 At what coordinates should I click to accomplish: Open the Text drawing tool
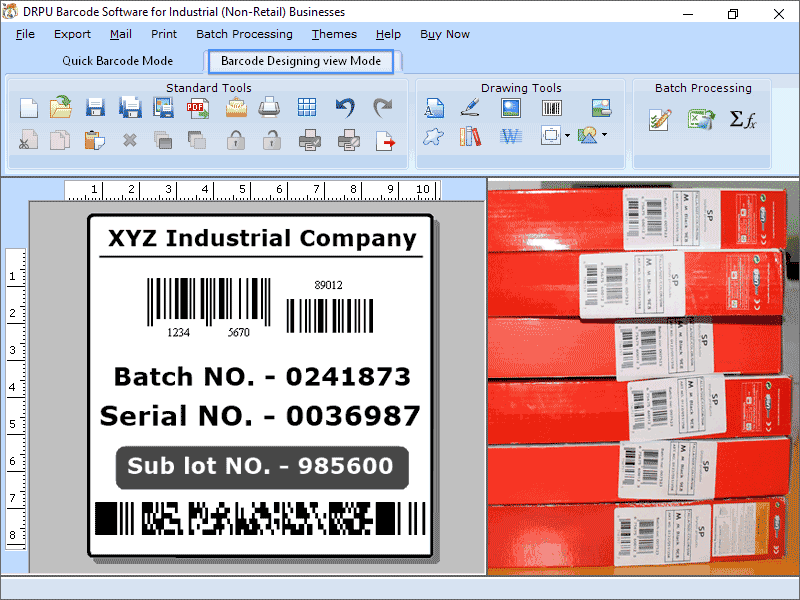click(x=434, y=108)
